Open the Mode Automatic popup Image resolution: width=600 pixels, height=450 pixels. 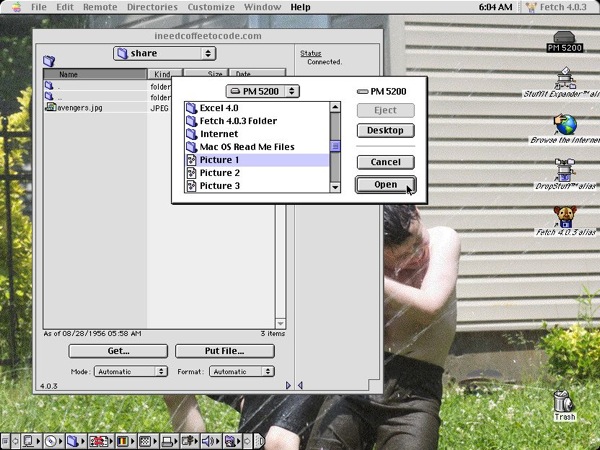[x=131, y=371]
